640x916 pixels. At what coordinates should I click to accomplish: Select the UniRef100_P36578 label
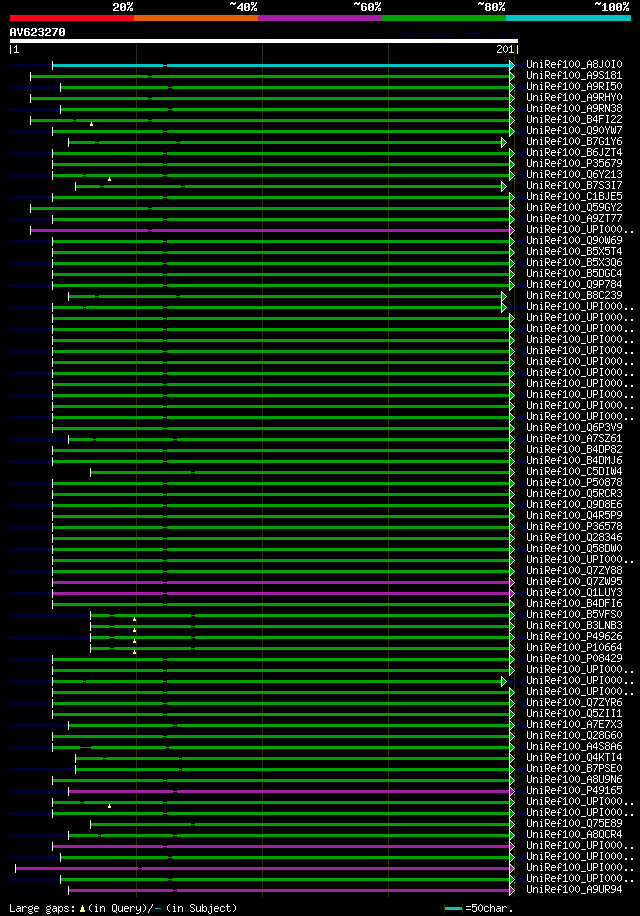tap(574, 526)
